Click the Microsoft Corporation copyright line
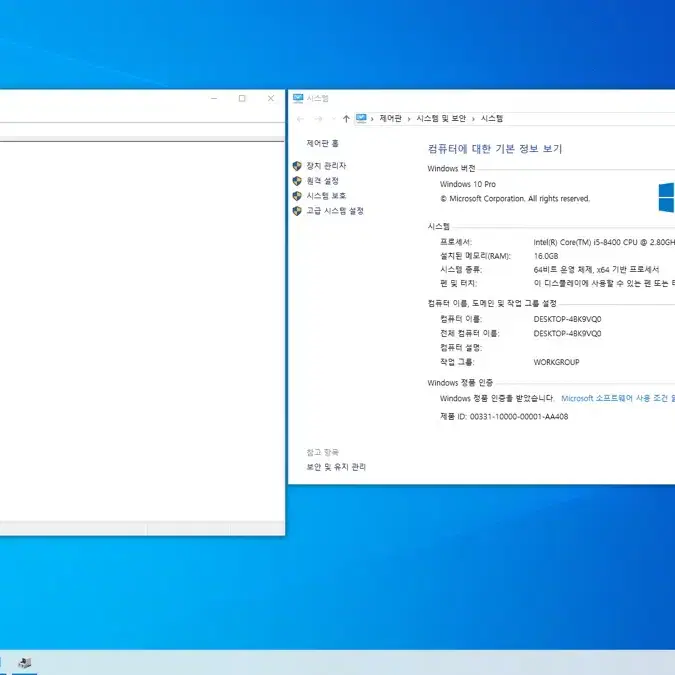The image size is (675, 675). tap(515, 198)
